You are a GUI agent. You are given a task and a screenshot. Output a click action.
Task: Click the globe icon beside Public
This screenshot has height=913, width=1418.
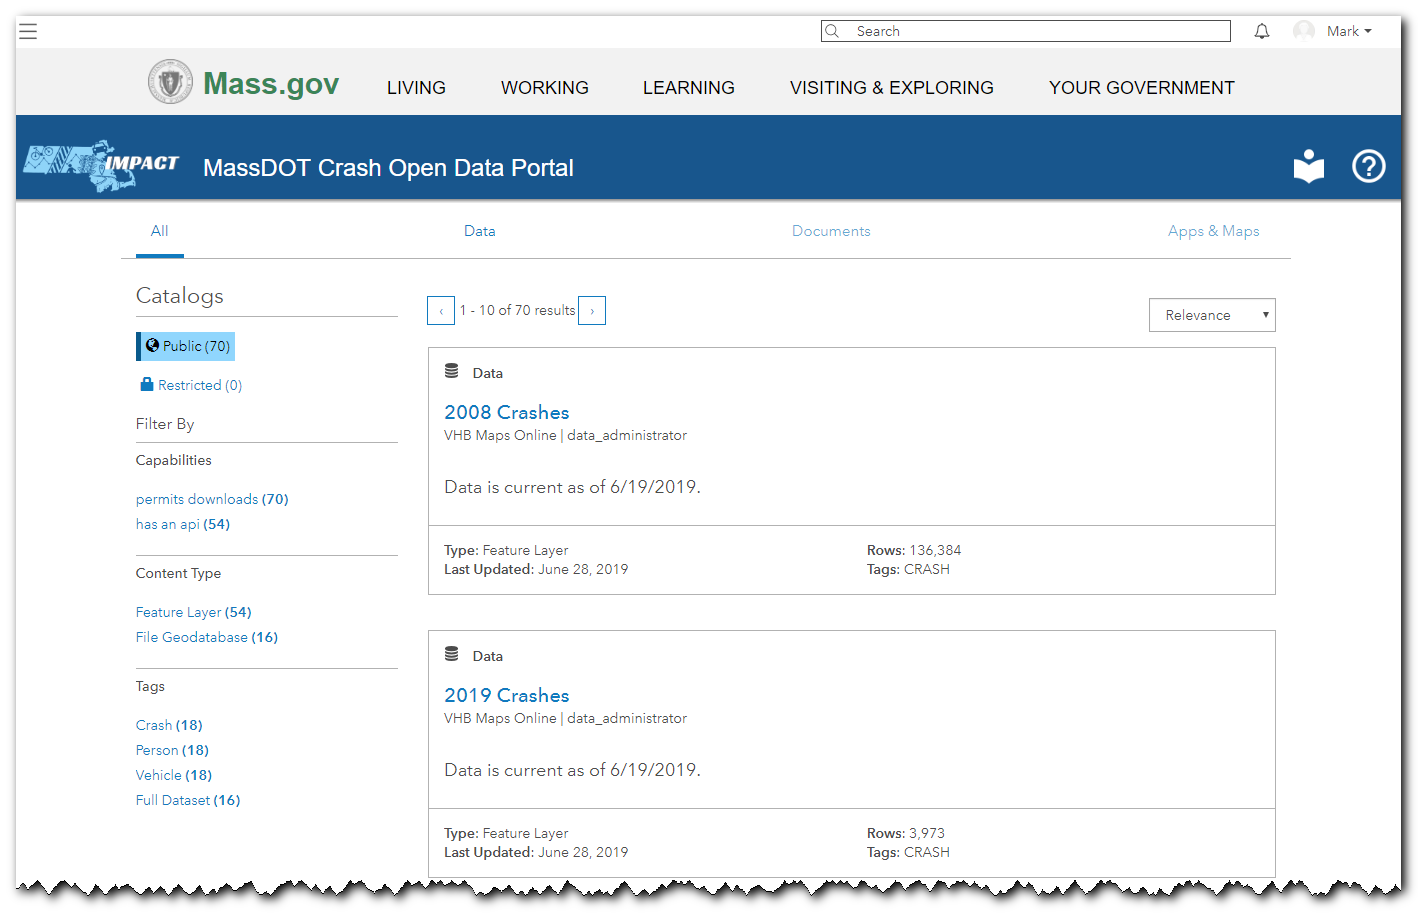tap(152, 345)
